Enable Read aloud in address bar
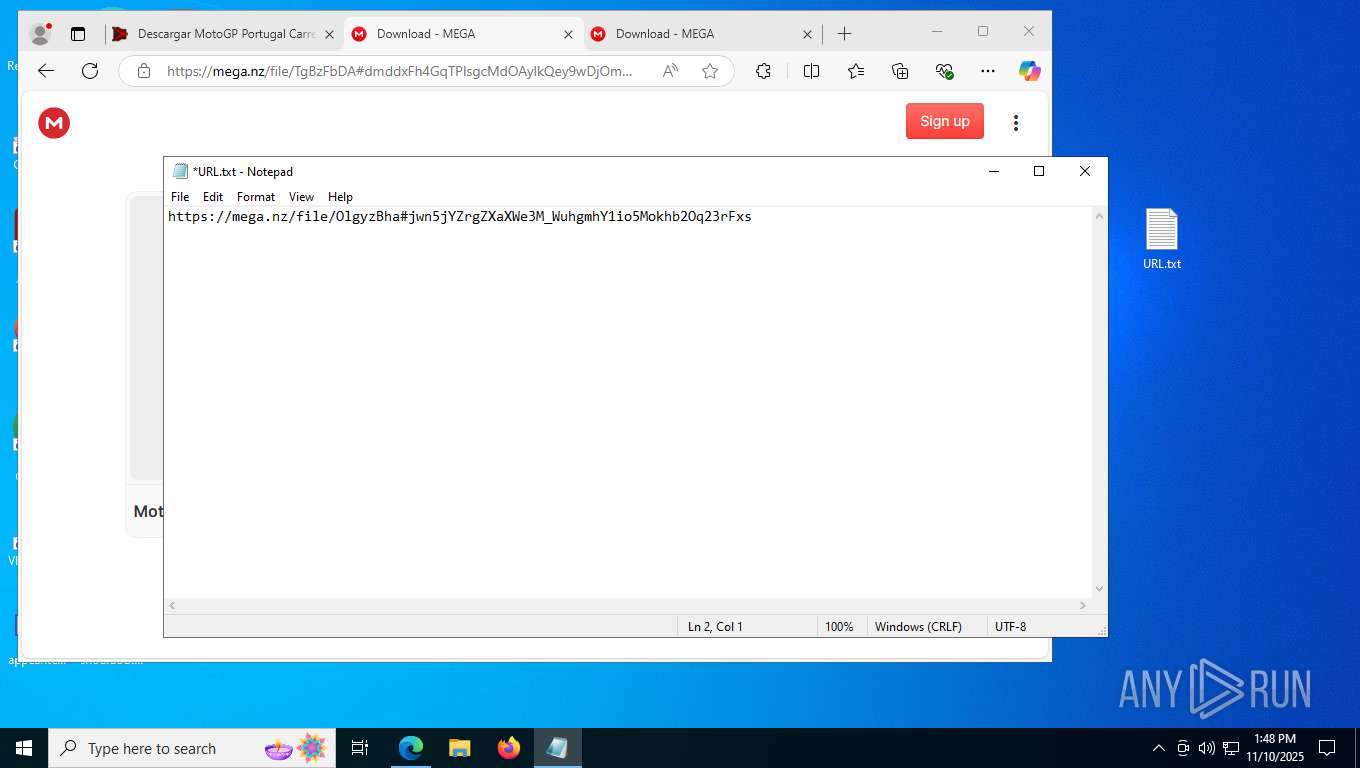This screenshot has width=1360, height=768. [x=670, y=71]
